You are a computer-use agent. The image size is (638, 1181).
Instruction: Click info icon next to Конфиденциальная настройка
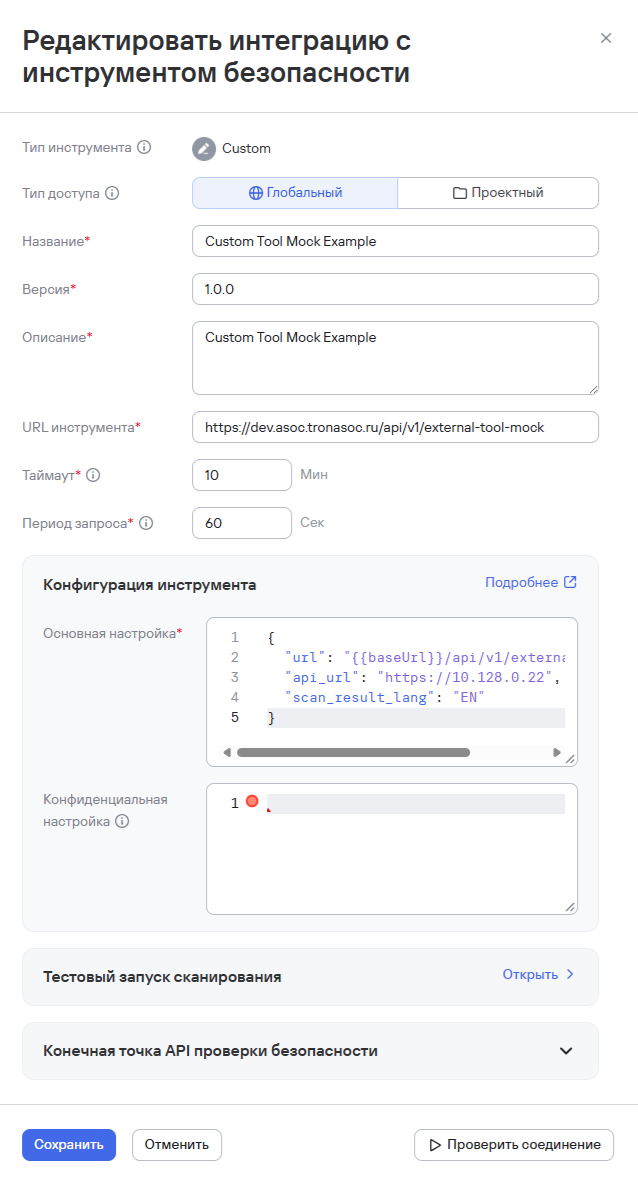pos(122,822)
